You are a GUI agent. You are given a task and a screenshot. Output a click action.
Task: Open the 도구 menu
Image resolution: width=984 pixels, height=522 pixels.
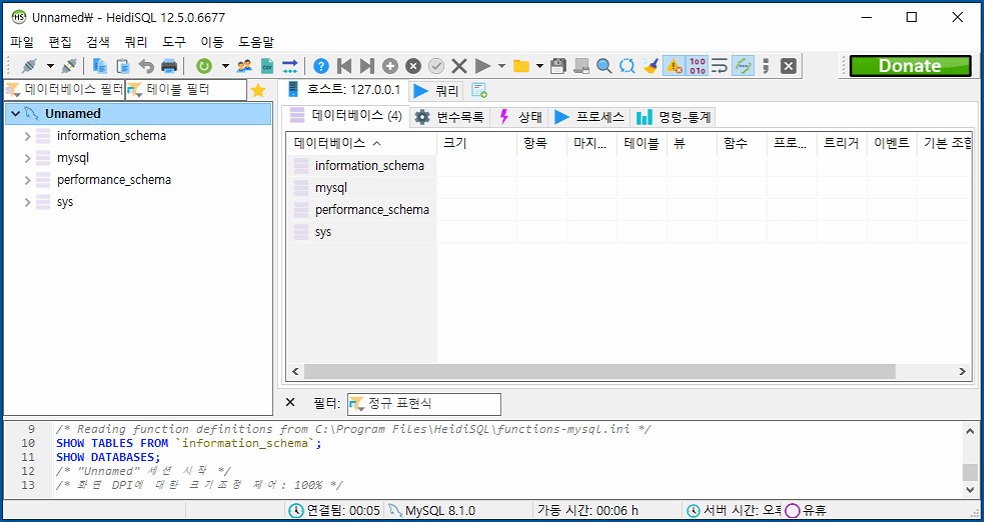tap(174, 42)
